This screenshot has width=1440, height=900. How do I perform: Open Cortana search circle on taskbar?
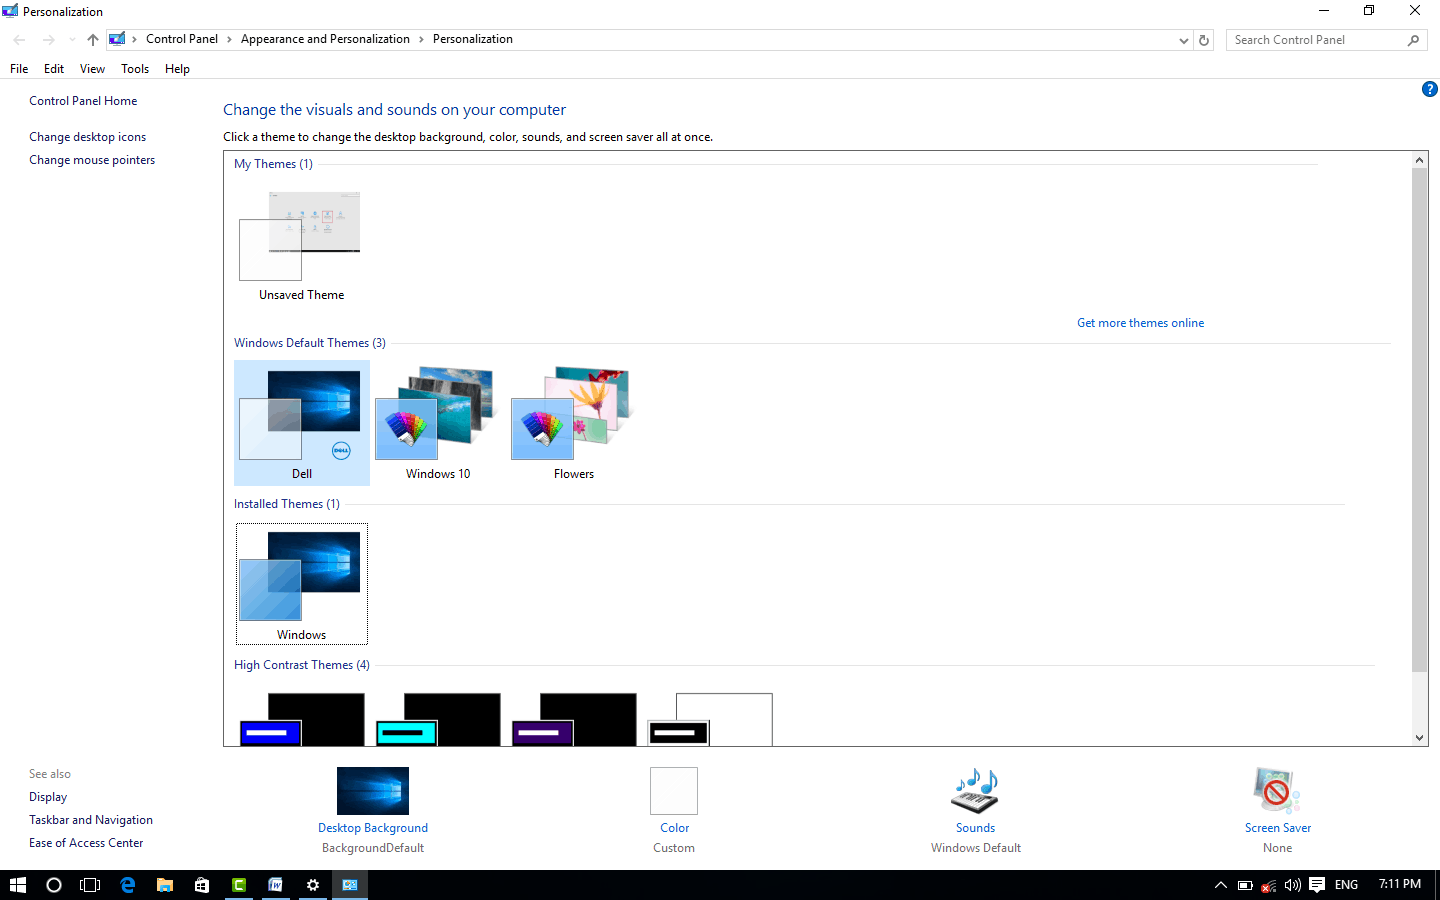pos(54,885)
